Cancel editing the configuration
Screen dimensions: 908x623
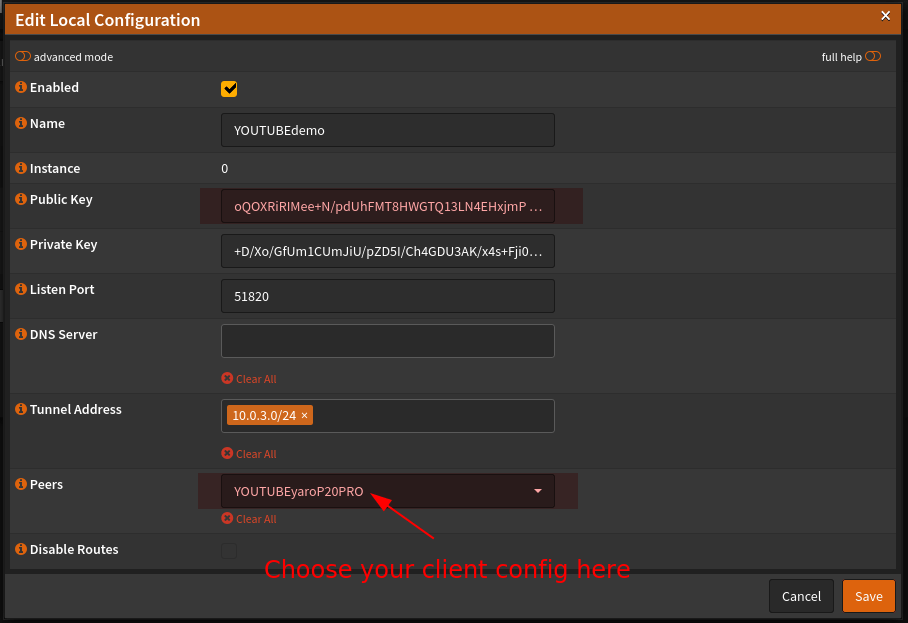click(x=801, y=596)
